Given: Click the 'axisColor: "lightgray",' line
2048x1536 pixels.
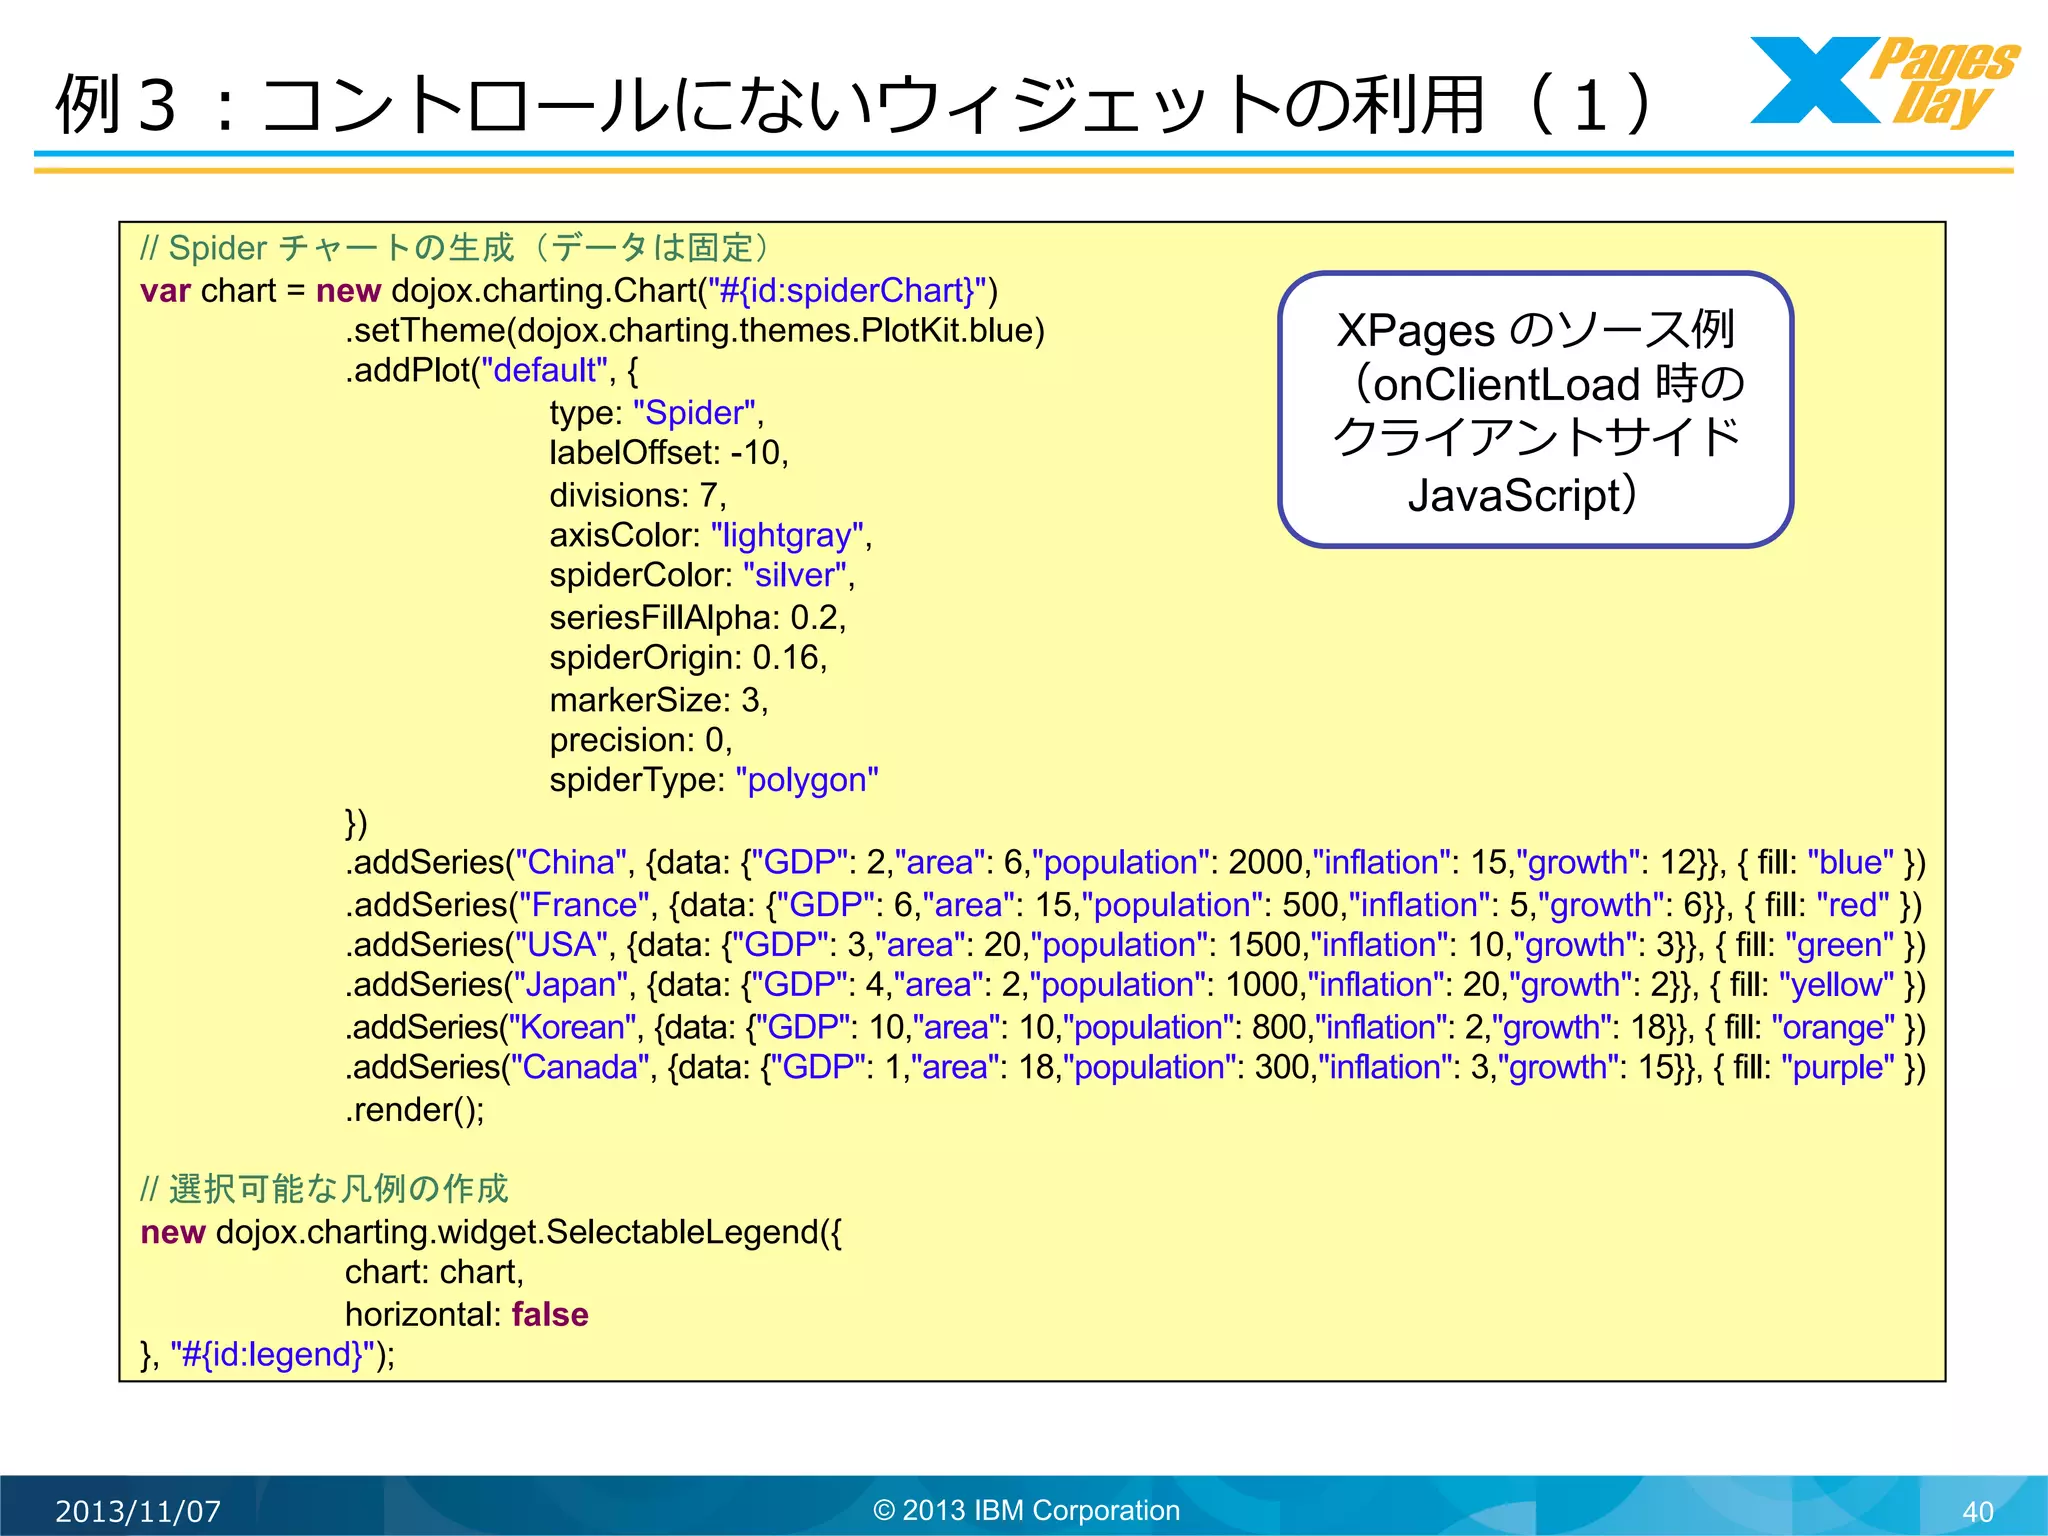Looking at the screenshot, I should pos(711,535).
